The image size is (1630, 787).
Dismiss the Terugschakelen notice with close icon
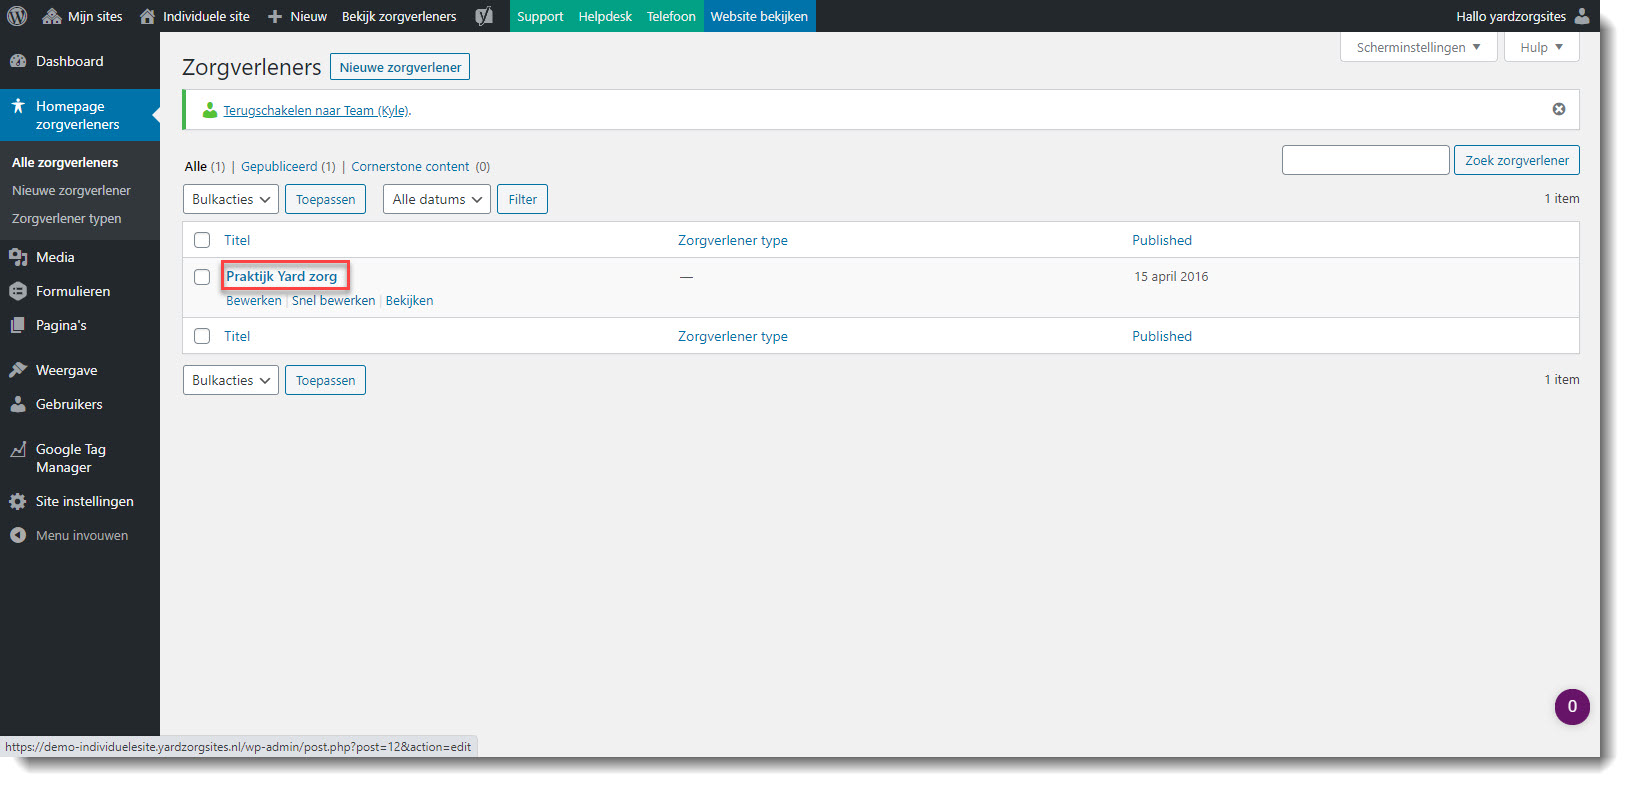point(1559,109)
